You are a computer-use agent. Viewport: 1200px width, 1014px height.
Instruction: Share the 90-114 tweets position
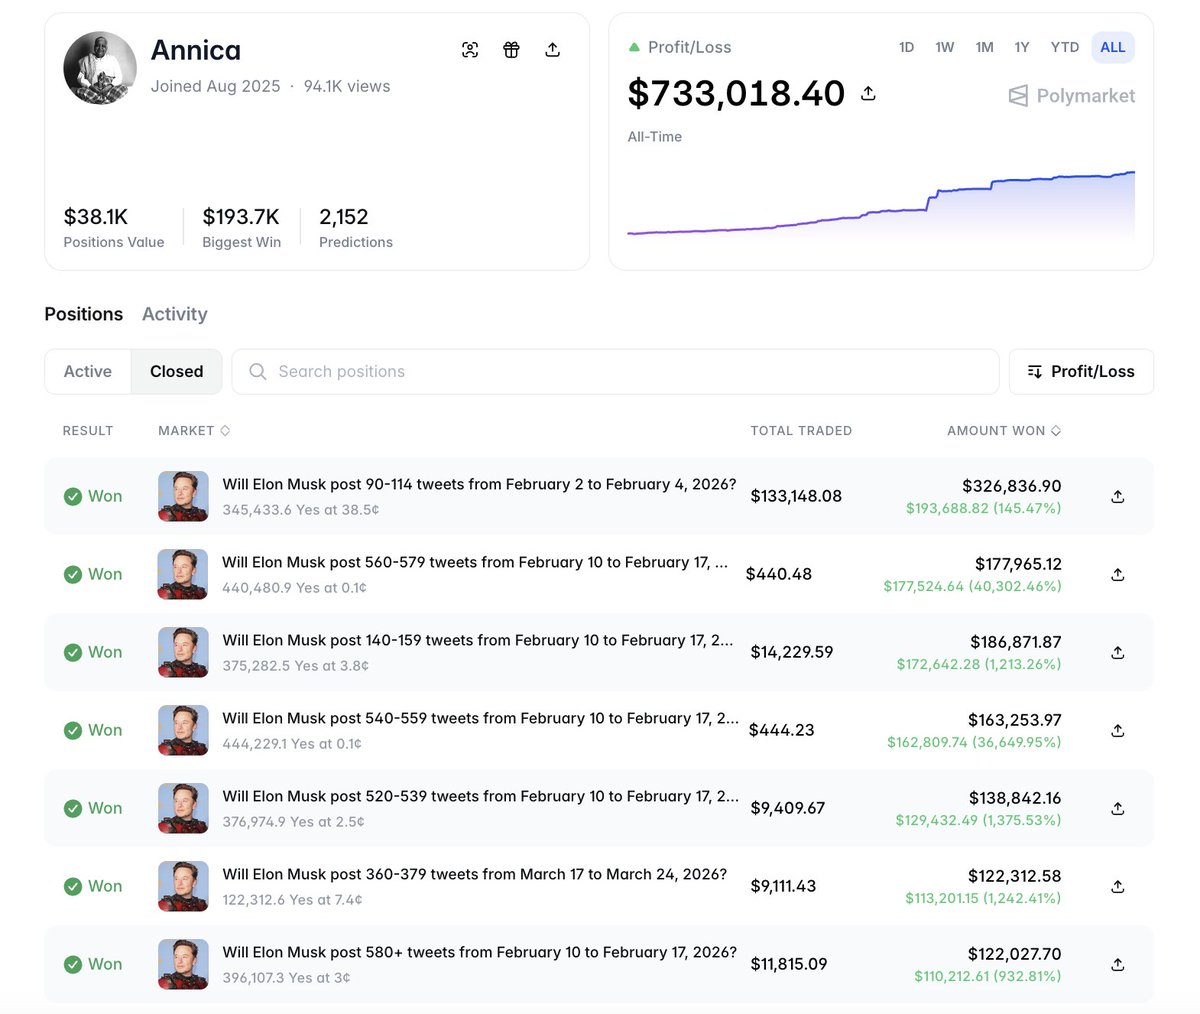[1118, 496]
